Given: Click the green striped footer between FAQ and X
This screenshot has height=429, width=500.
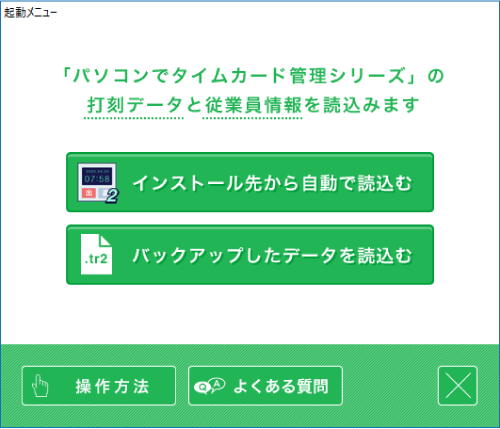Looking at the screenshot, I should 390,386.
